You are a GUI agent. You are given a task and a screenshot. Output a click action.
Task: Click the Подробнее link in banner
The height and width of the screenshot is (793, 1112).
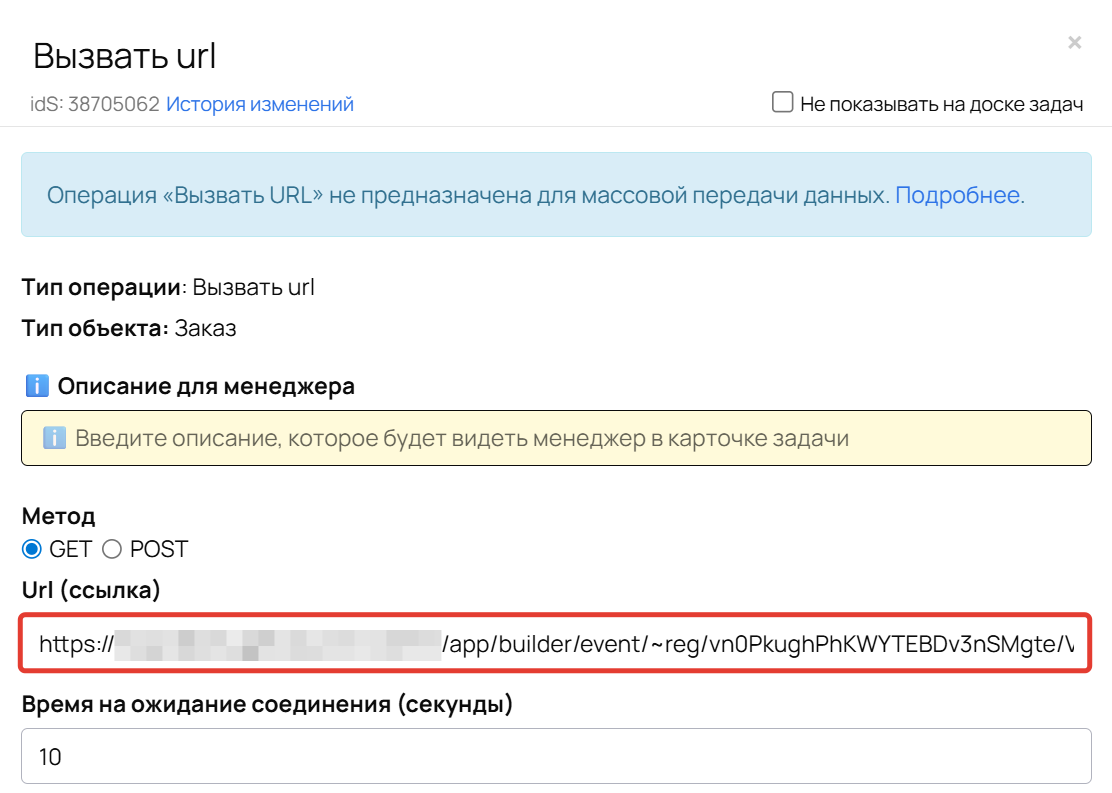[x=957, y=195]
